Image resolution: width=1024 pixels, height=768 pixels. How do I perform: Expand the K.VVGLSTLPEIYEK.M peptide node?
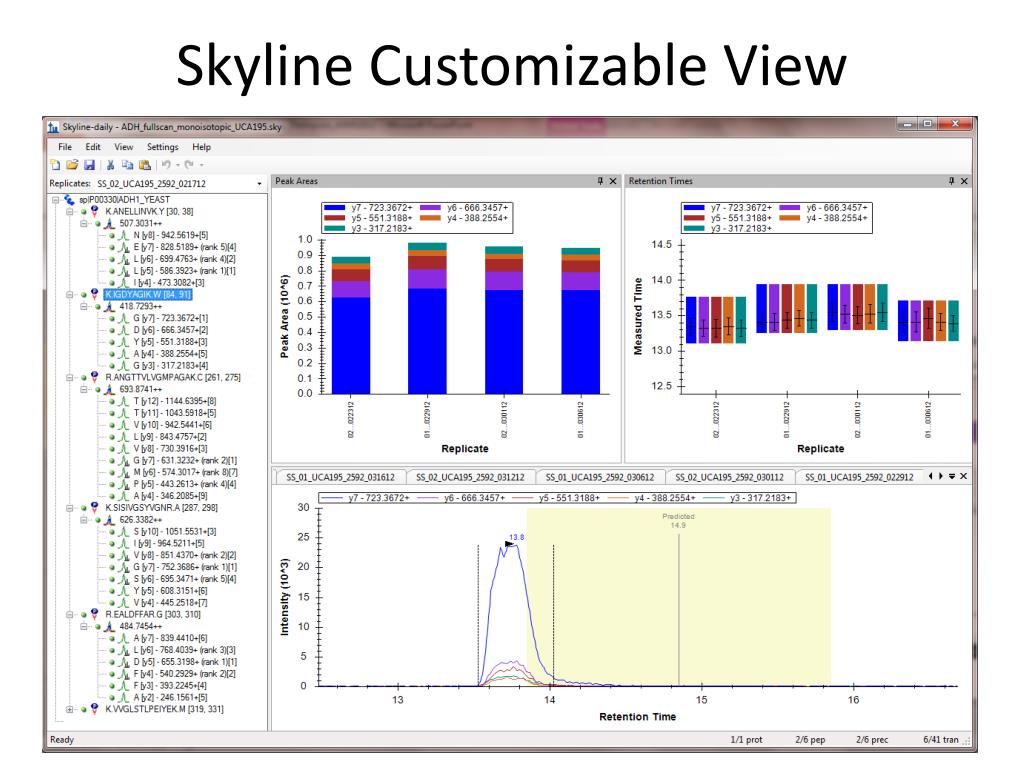click(x=69, y=709)
